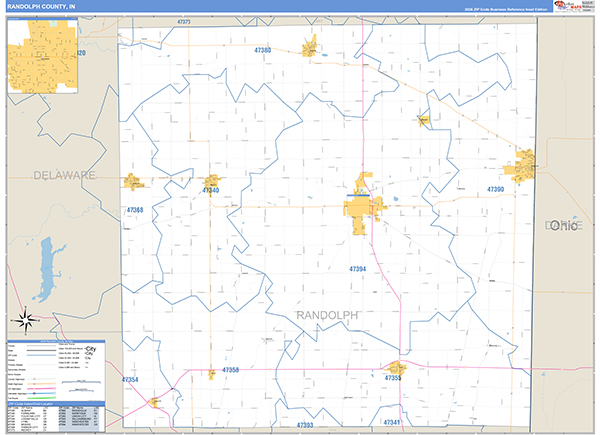The width and height of the screenshot is (600, 435).
Task: Click the ZIP code 47390 label
Action: (x=495, y=189)
